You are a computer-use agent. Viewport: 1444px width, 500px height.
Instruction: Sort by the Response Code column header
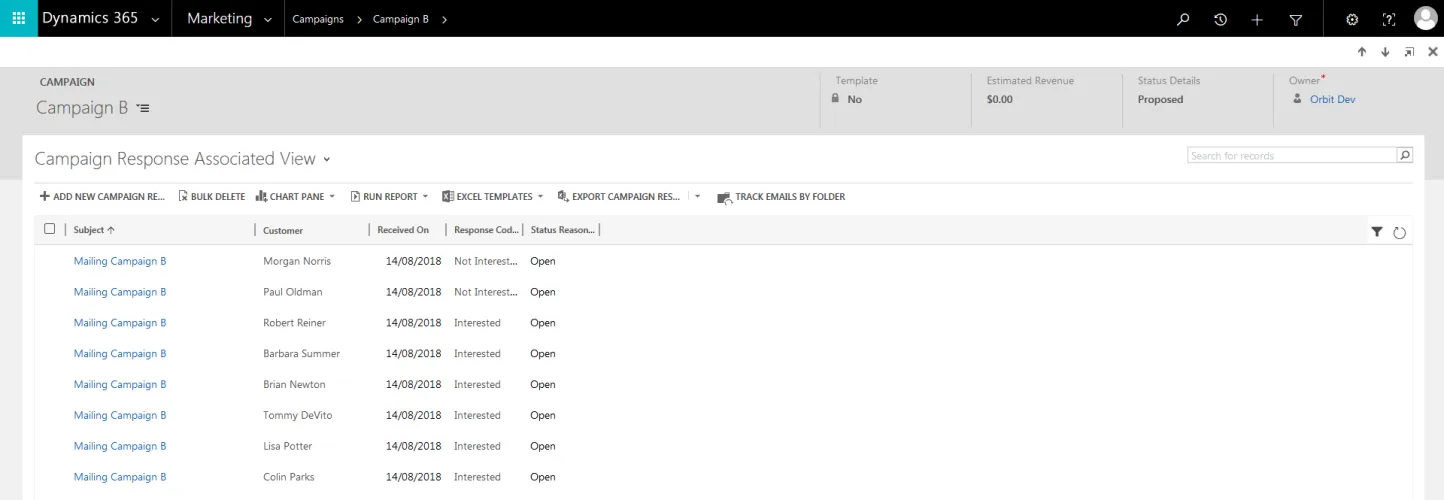[x=487, y=230]
